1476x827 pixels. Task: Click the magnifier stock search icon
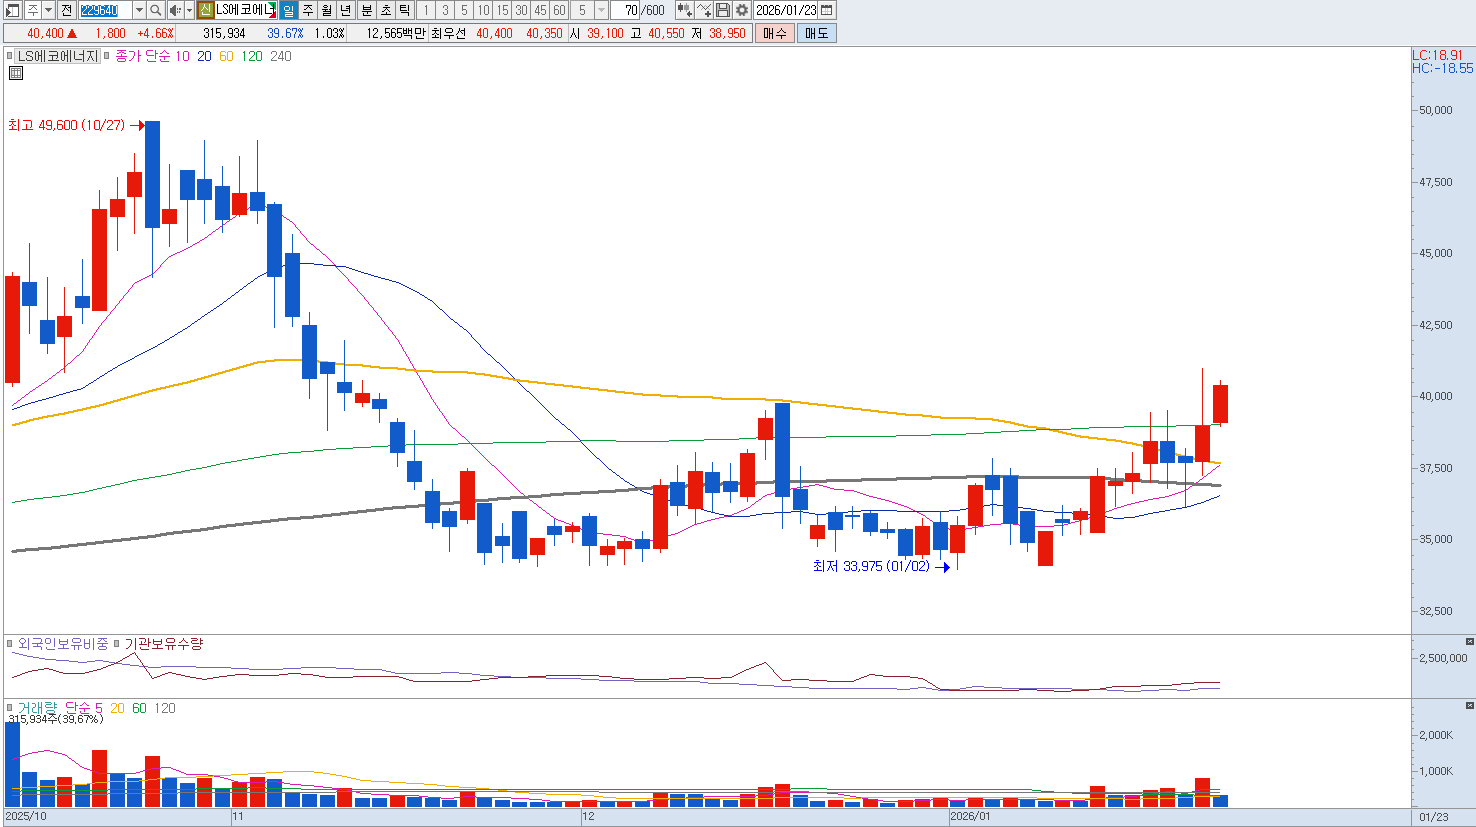pos(156,10)
